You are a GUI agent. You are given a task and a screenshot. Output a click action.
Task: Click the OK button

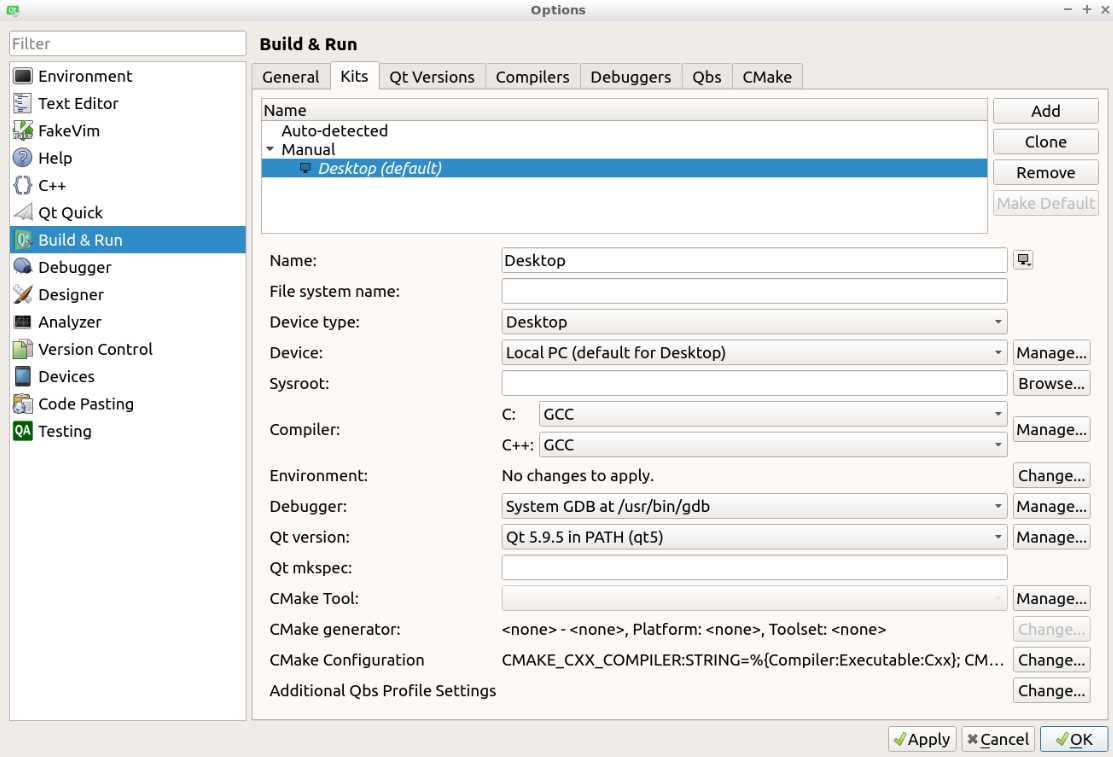coord(1074,739)
